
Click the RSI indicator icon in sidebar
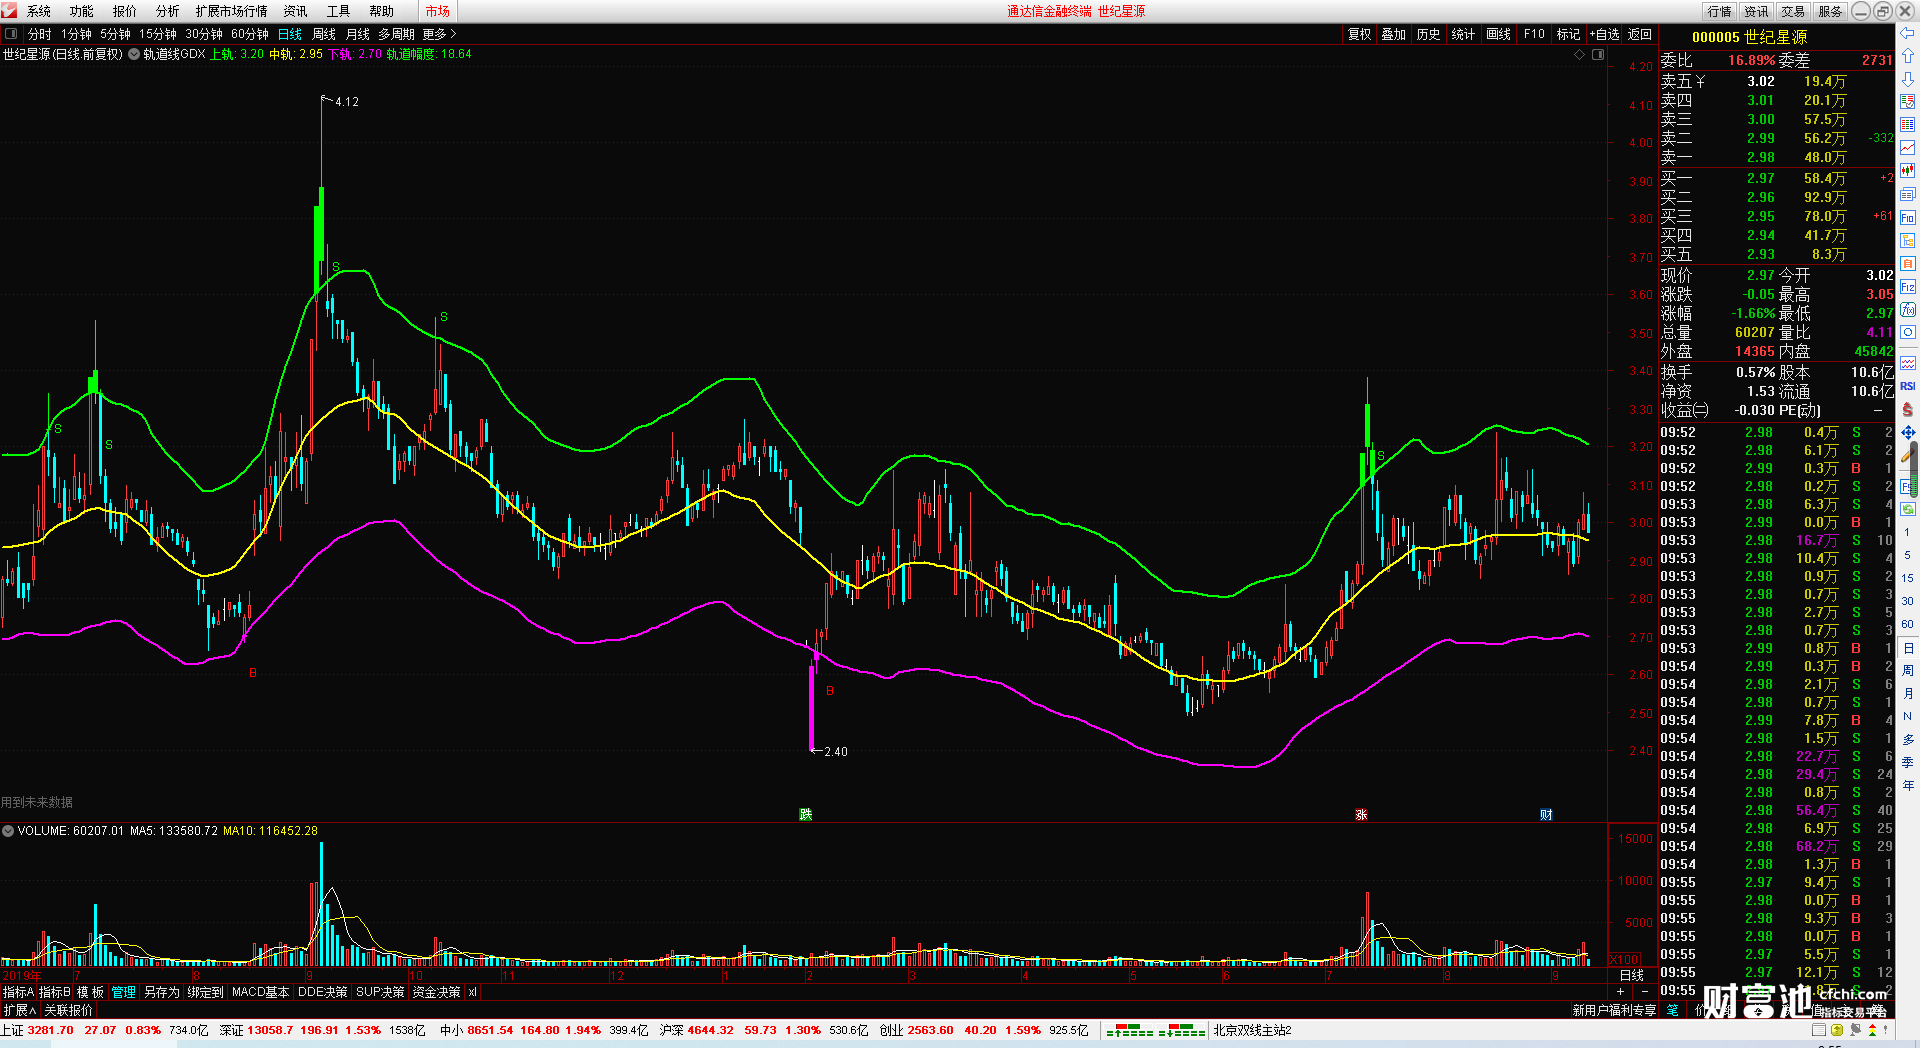click(1908, 386)
